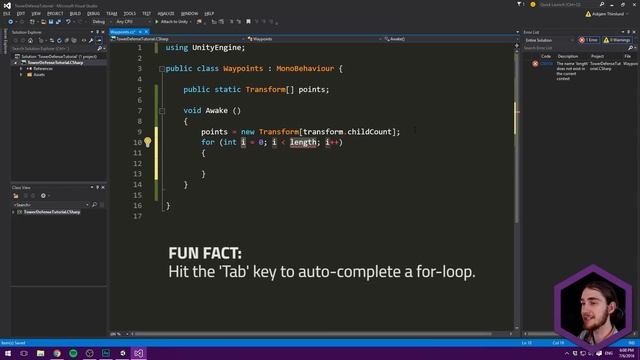Click the Class View New Folder icon
The image size is (640, 360).
(16, 196)
